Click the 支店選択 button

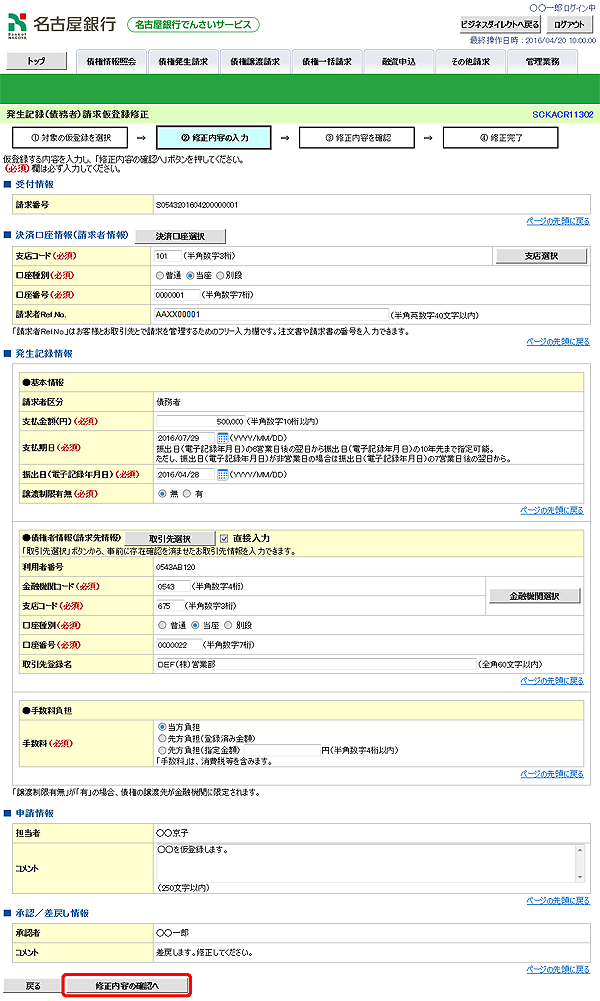[541, 256]
